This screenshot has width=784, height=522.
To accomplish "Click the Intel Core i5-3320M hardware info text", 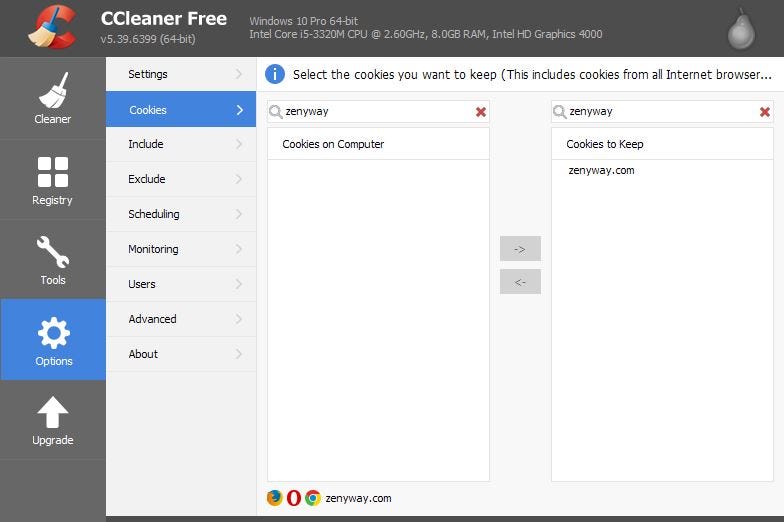I will pyautogui.click(x=426, y=34).
